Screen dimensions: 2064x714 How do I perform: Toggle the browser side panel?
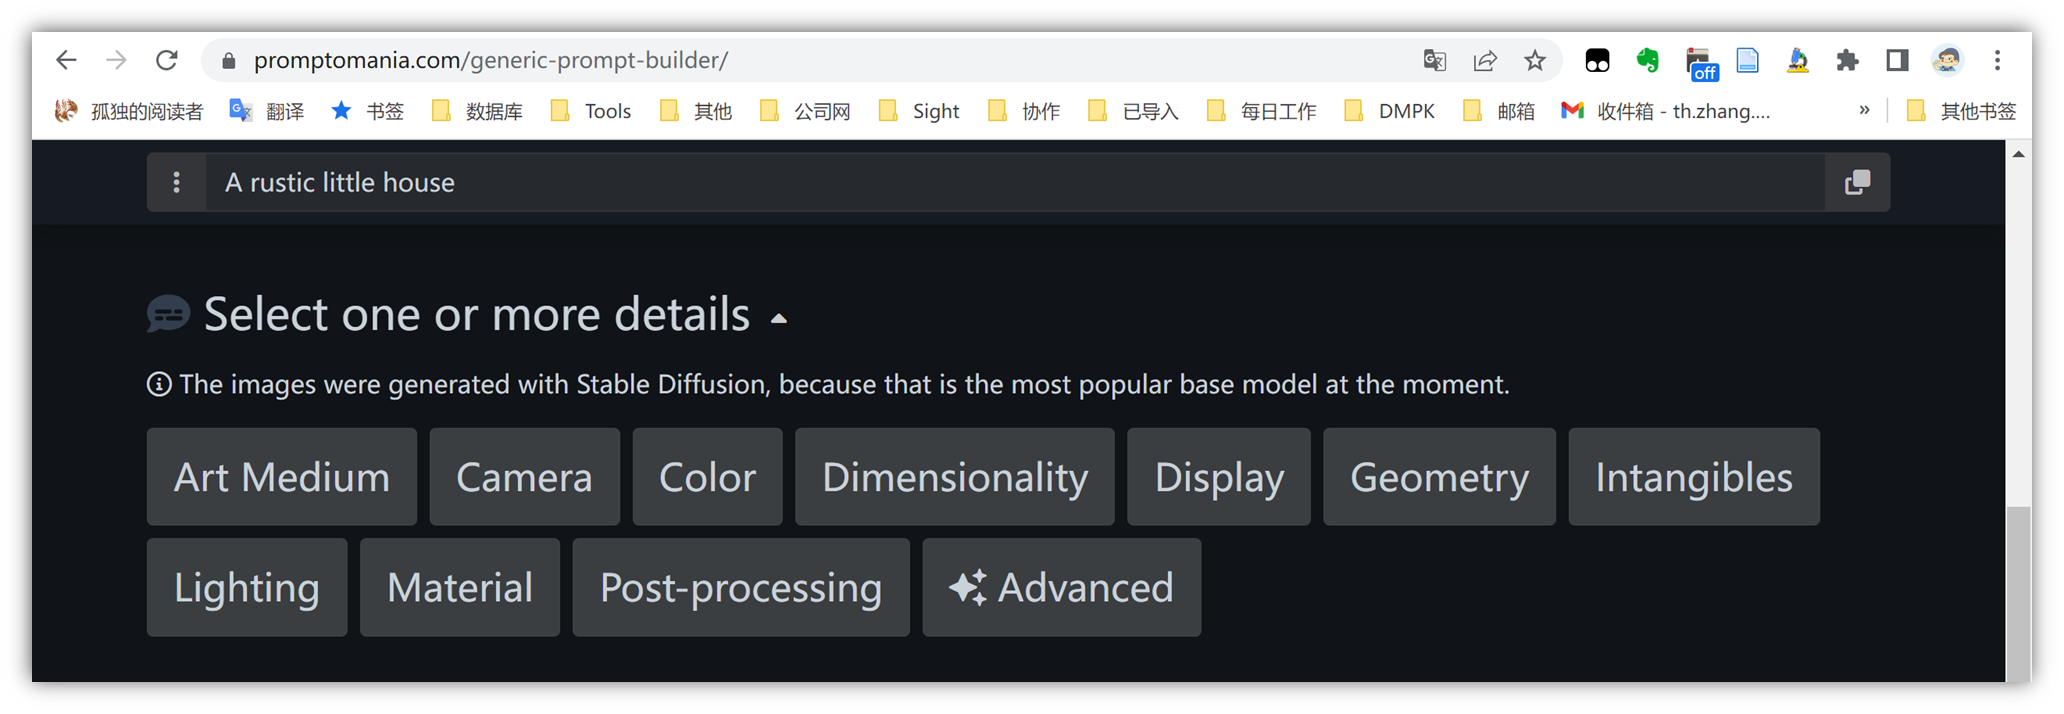pos(1897,61)
